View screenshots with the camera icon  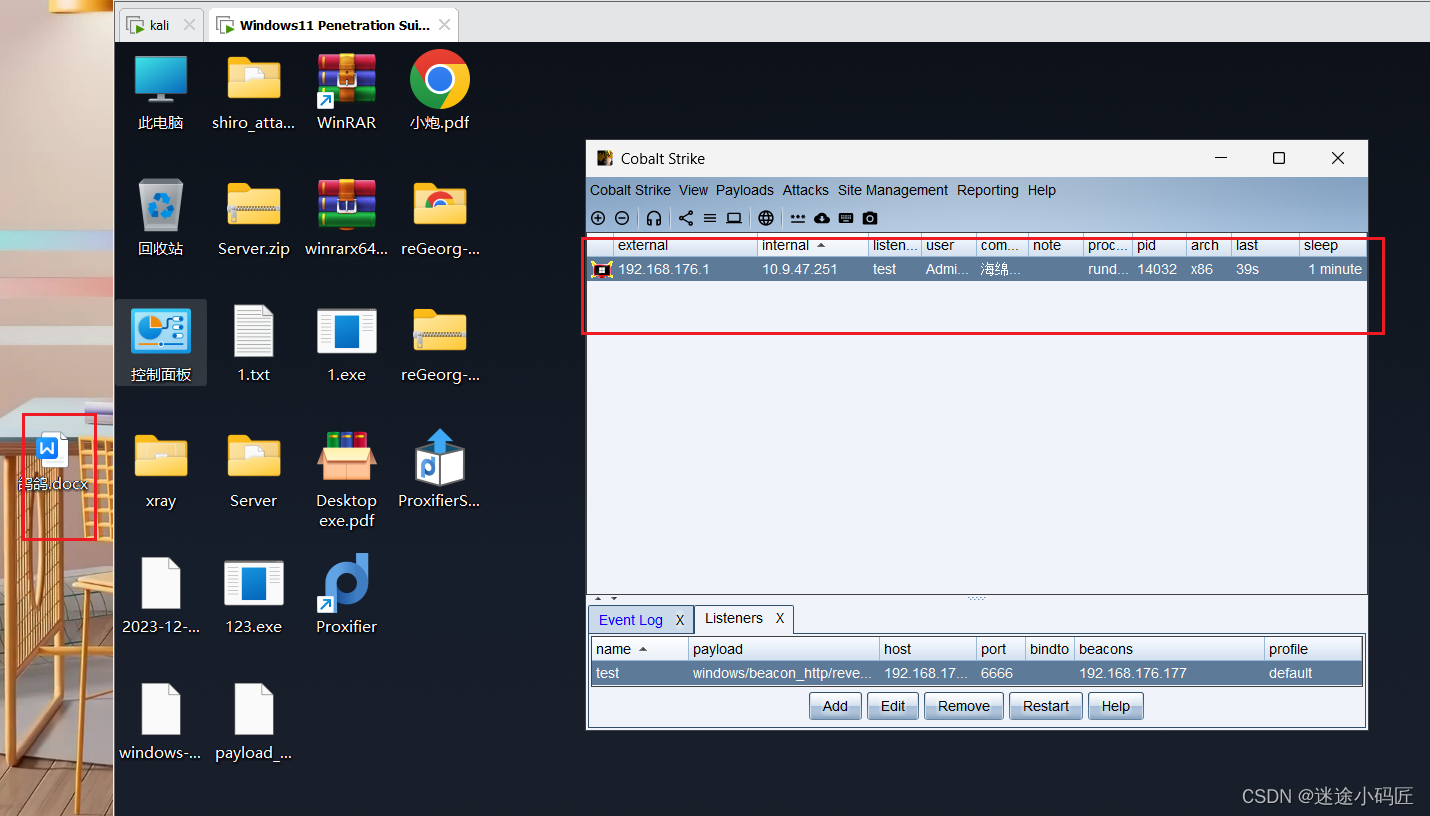tap(870, 218)
